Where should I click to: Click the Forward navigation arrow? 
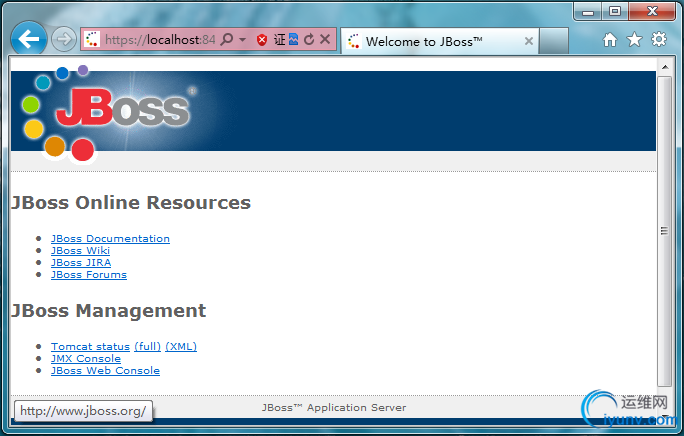point(64,39)
